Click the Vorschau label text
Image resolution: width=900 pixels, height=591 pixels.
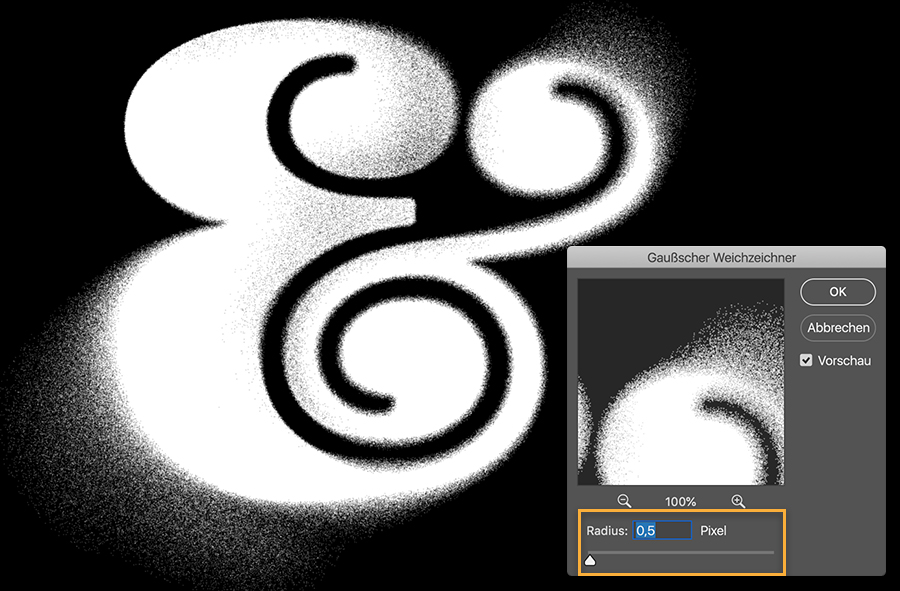[x=844, y=361]
